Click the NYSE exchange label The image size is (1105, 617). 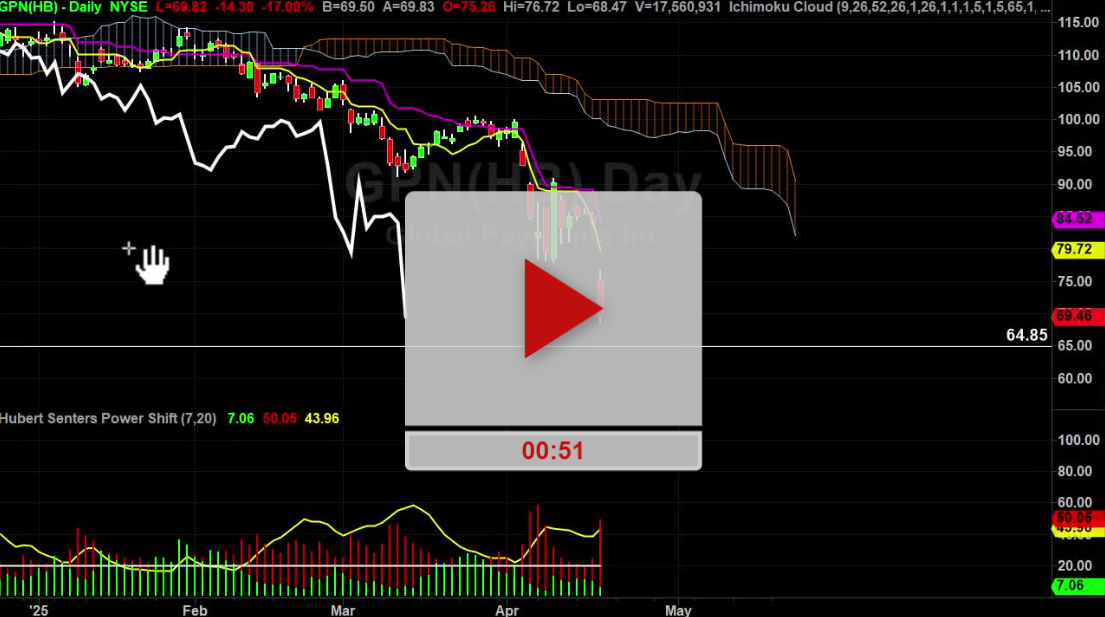tap(128, 7)
